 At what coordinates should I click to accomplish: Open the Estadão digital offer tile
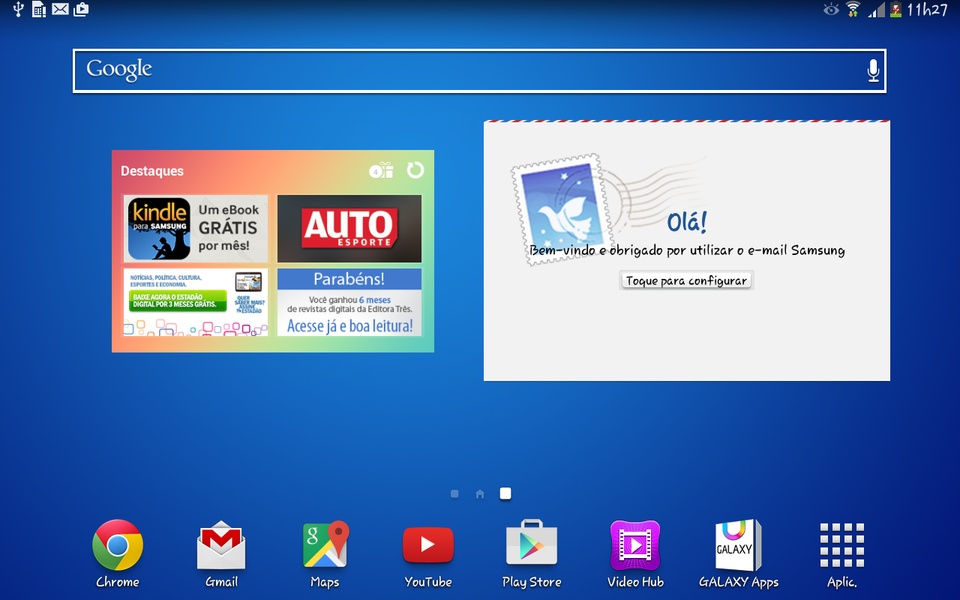pos(196,302)
